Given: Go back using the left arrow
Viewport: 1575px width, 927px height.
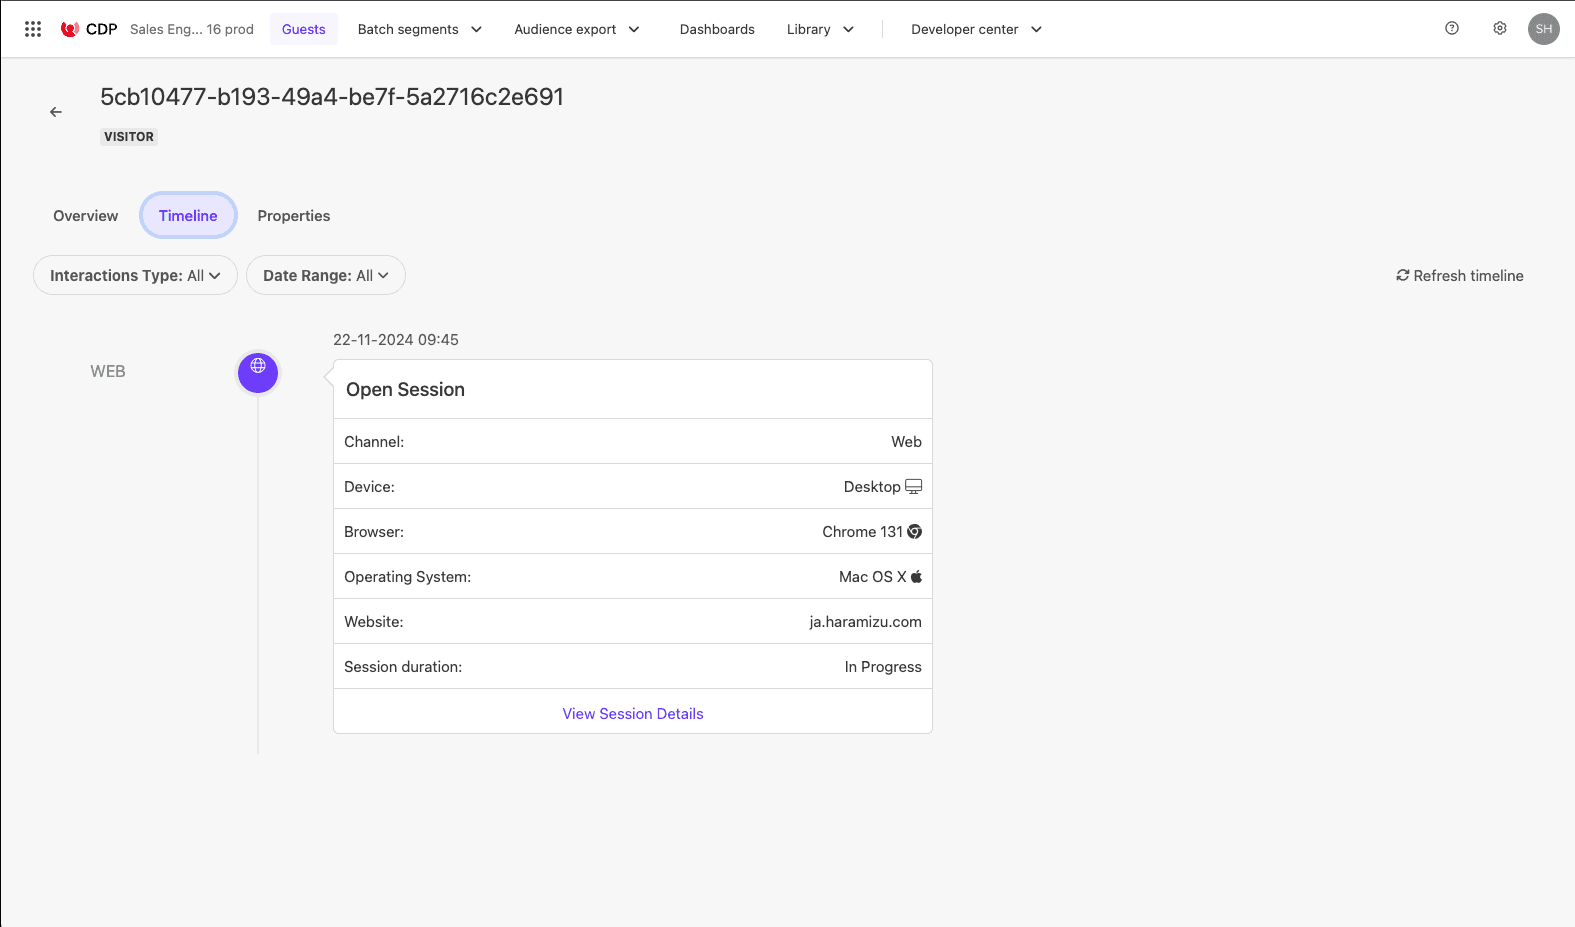Looking at the screenshot, I should click(56, 112).
